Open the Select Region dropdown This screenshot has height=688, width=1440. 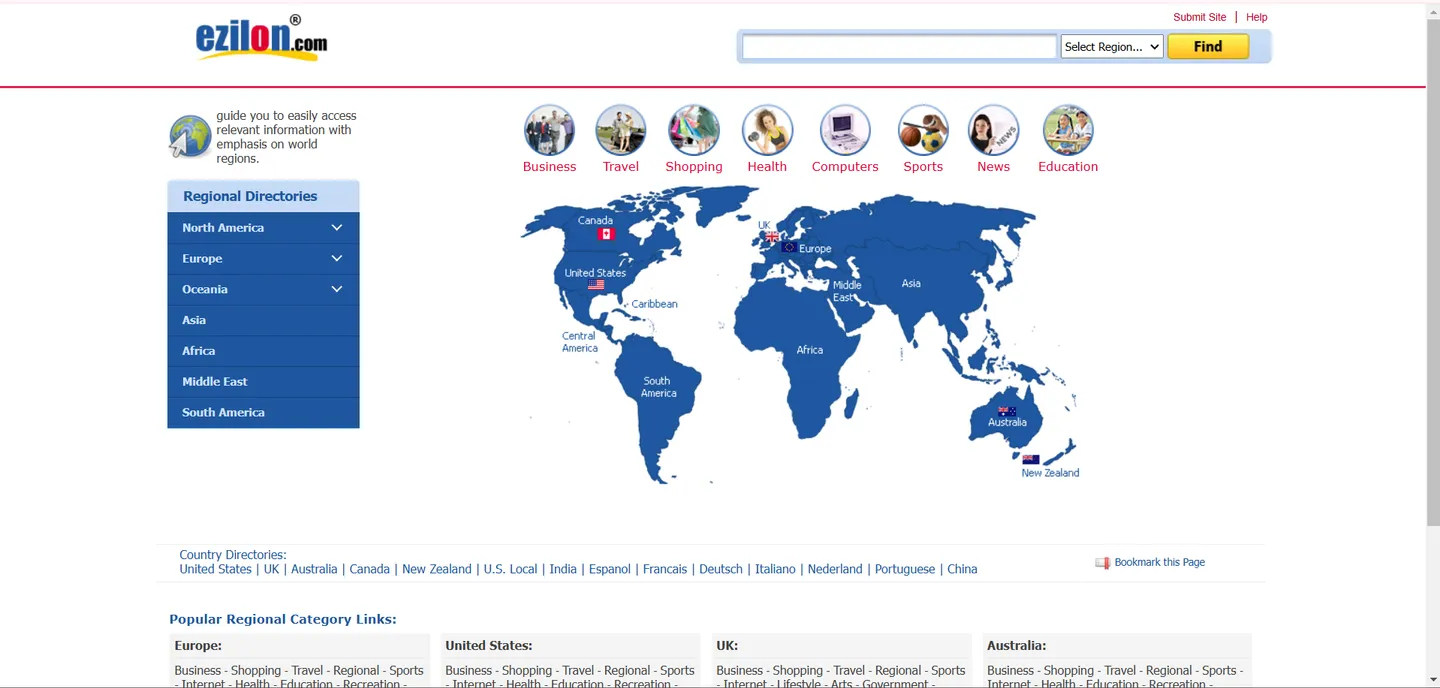tap(1112, 46)
